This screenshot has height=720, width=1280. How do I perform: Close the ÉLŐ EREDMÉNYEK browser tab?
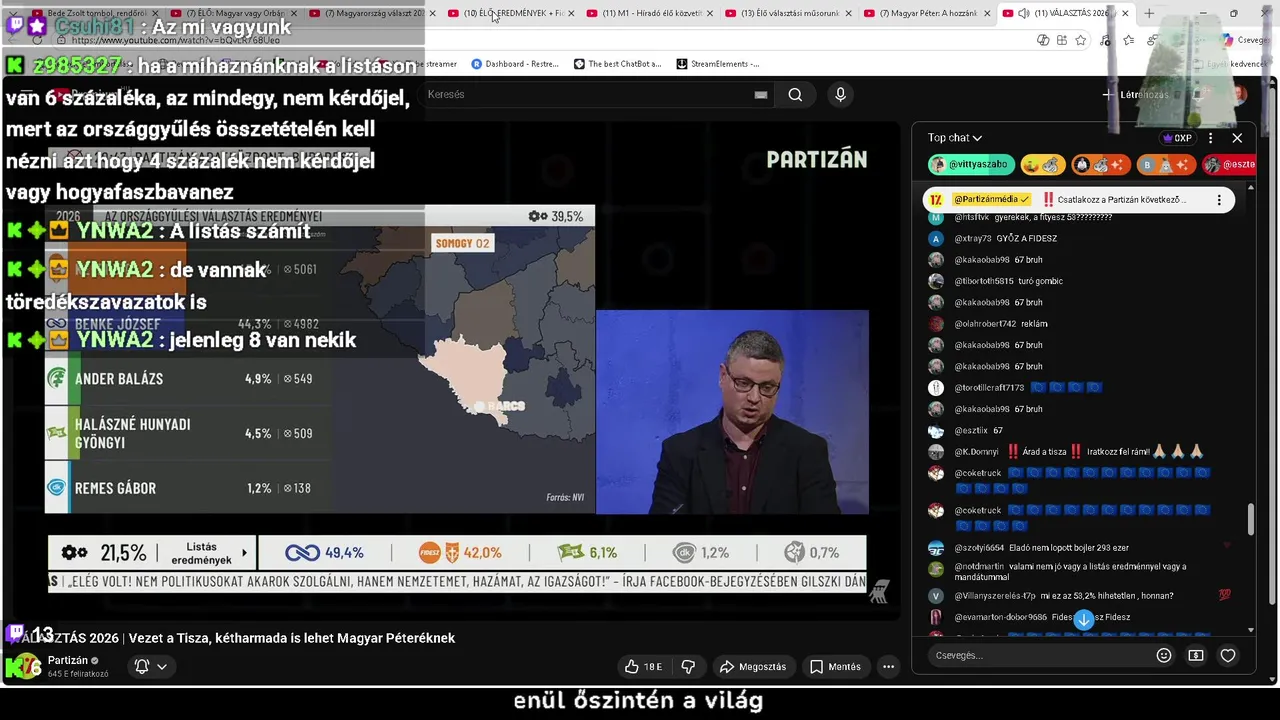571,13
